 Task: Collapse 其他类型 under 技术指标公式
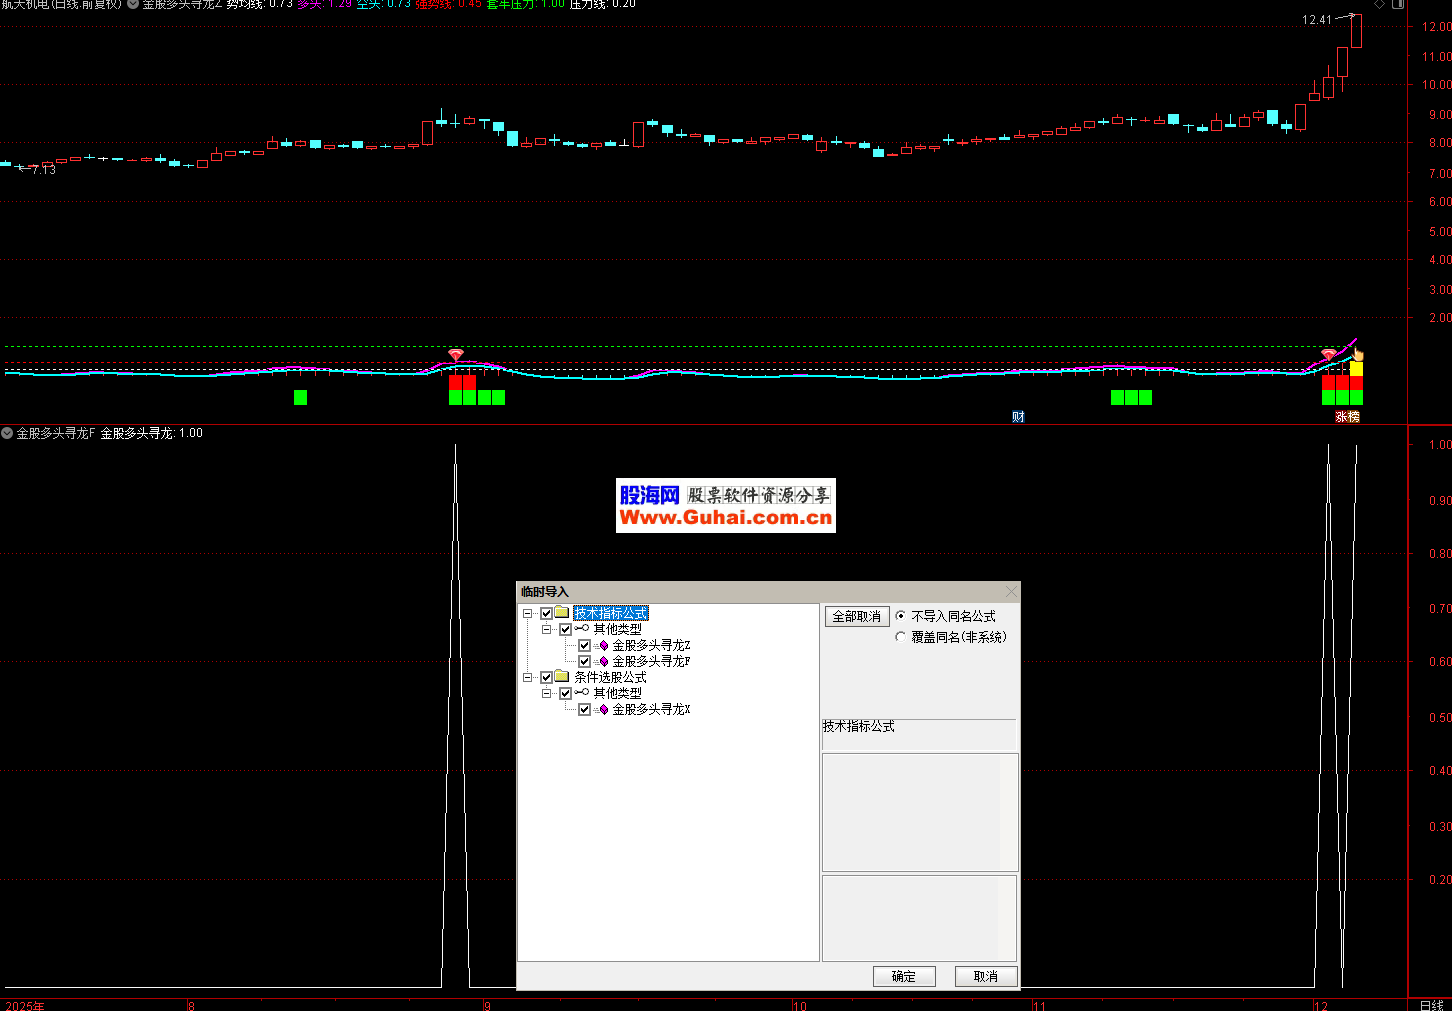[x=547, y=629]
